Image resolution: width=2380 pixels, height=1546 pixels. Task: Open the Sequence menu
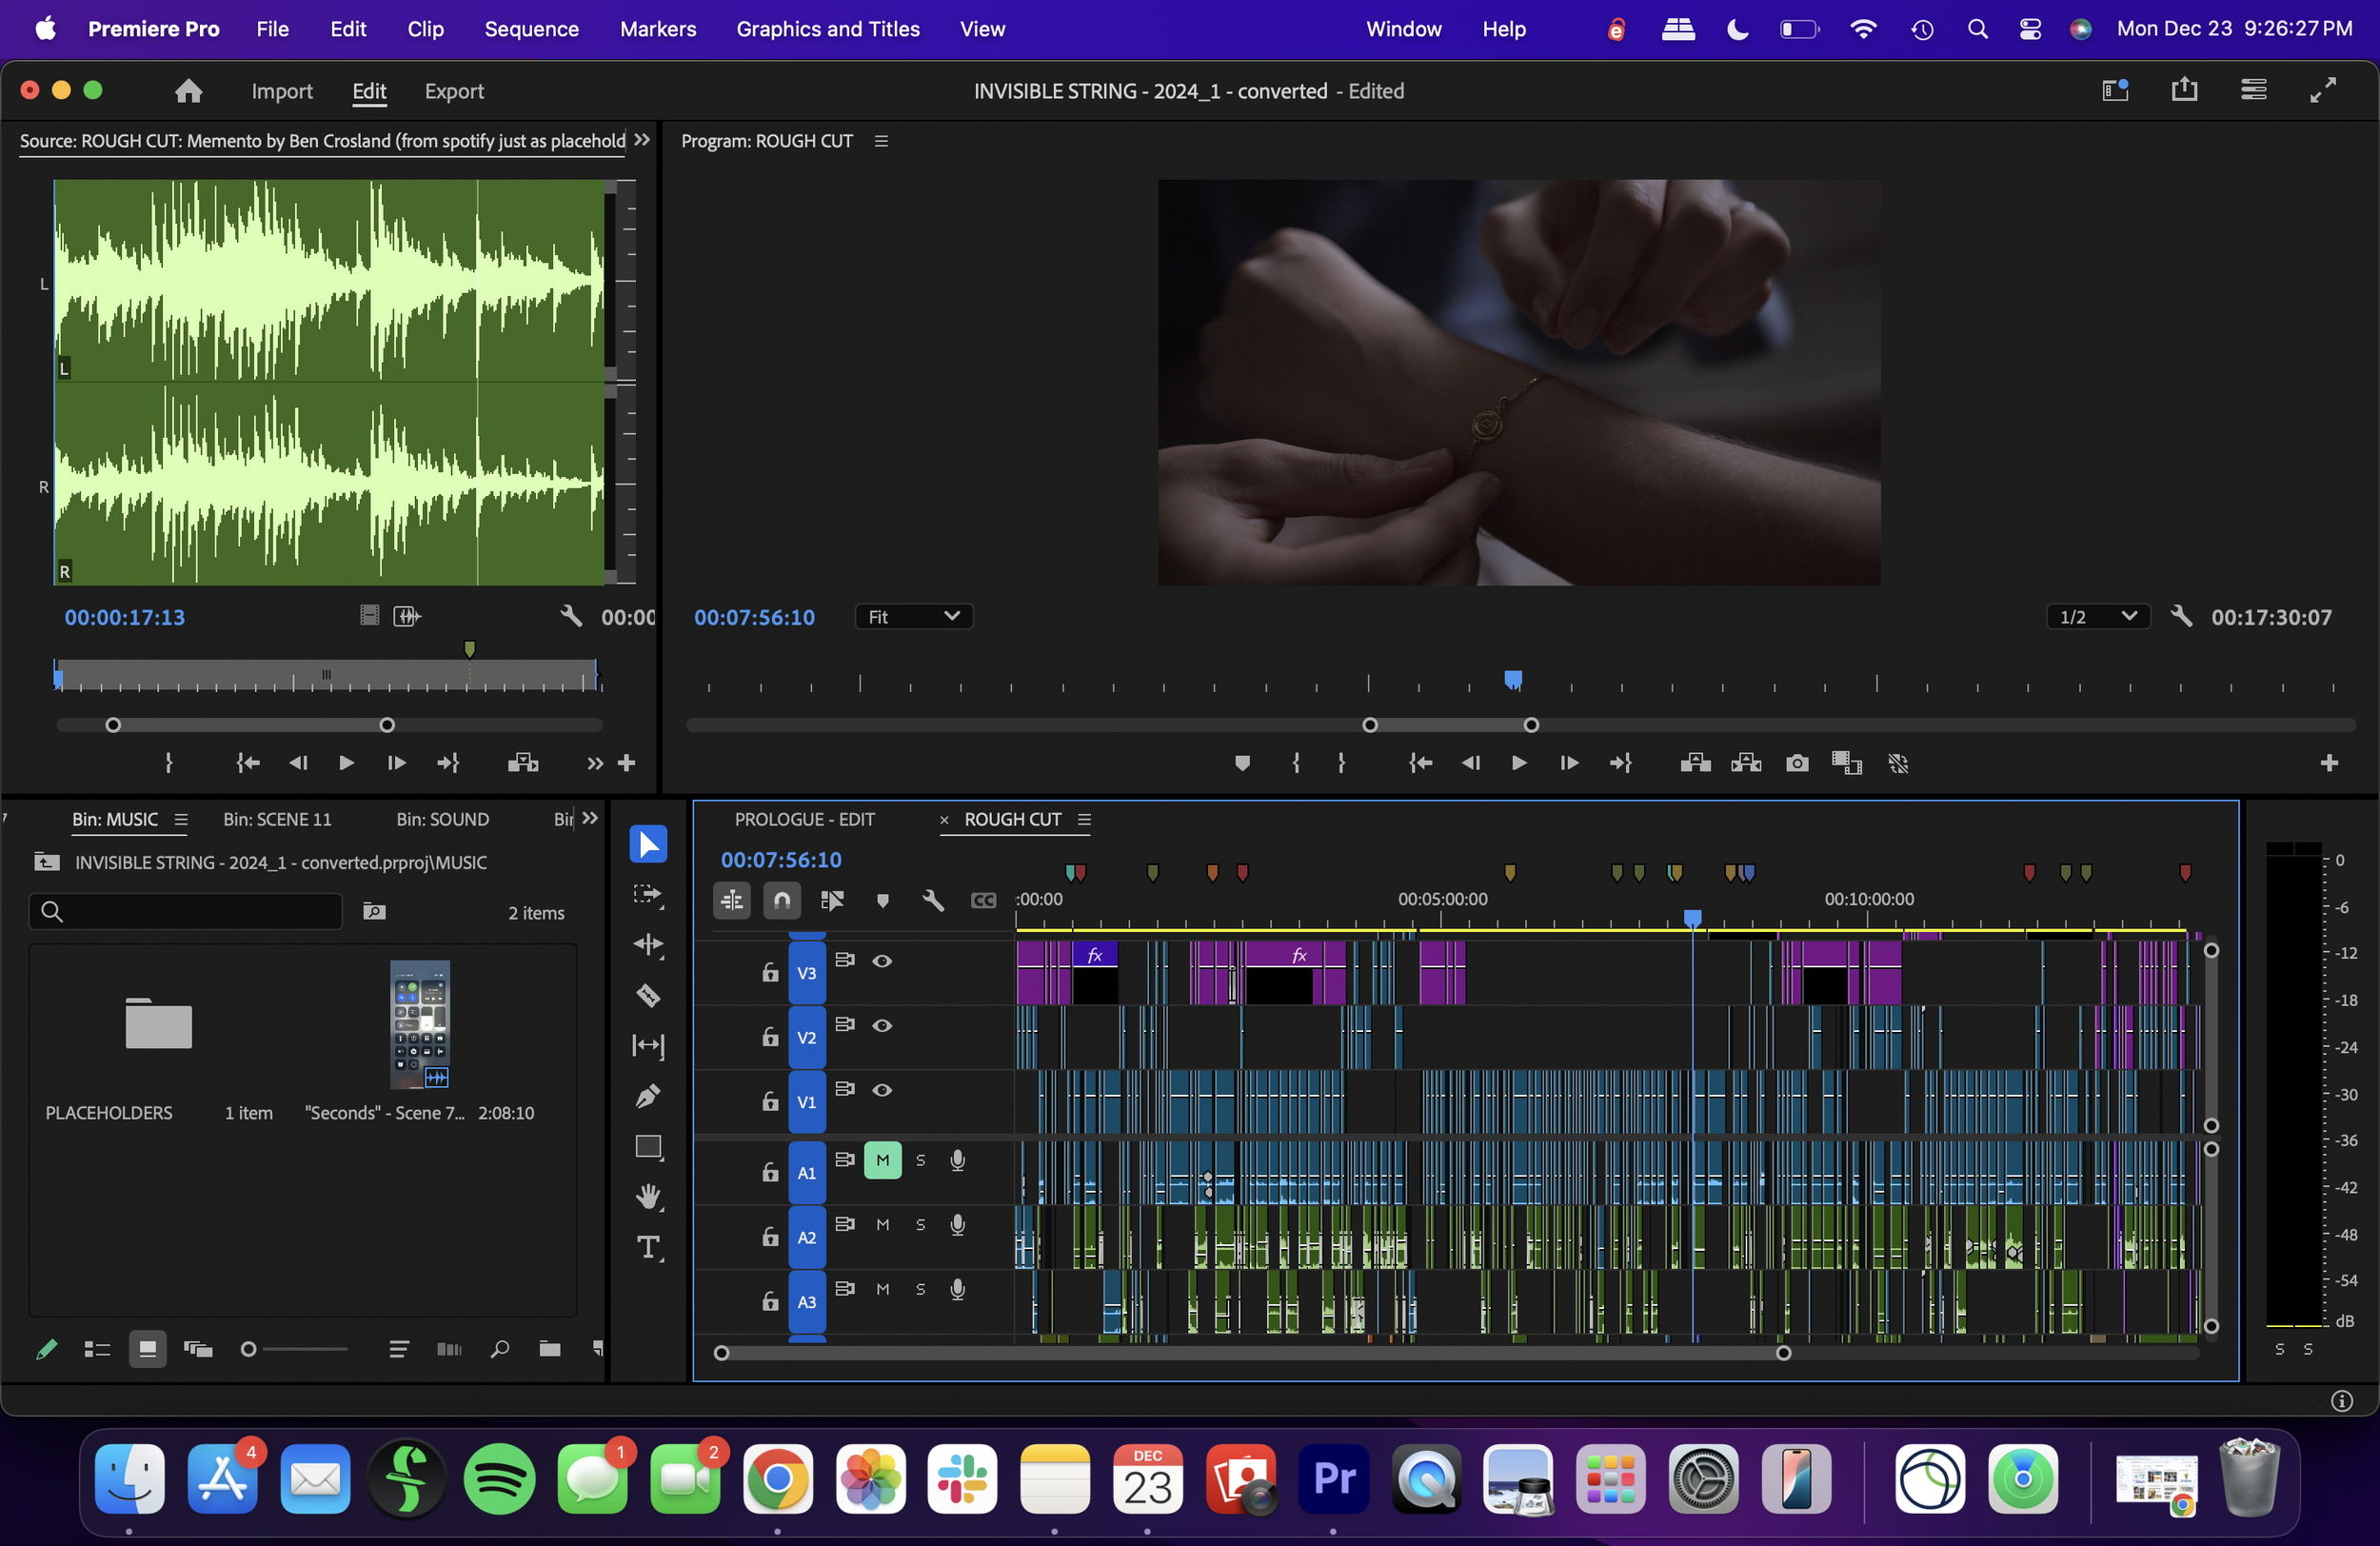[531, 29]
